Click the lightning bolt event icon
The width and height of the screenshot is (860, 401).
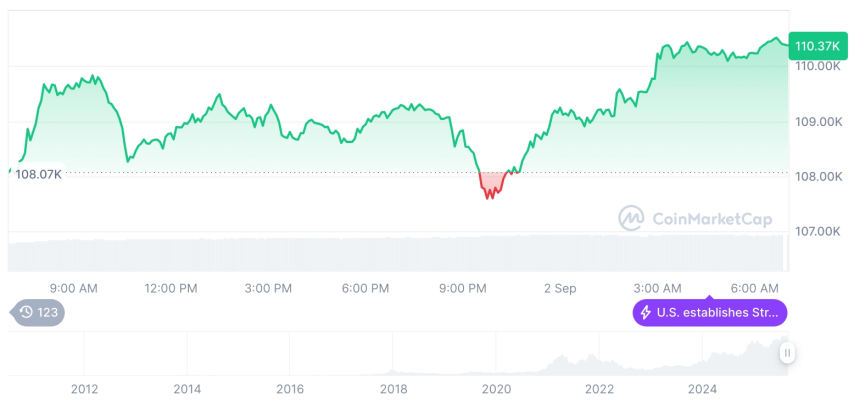(x=646, y=313)
